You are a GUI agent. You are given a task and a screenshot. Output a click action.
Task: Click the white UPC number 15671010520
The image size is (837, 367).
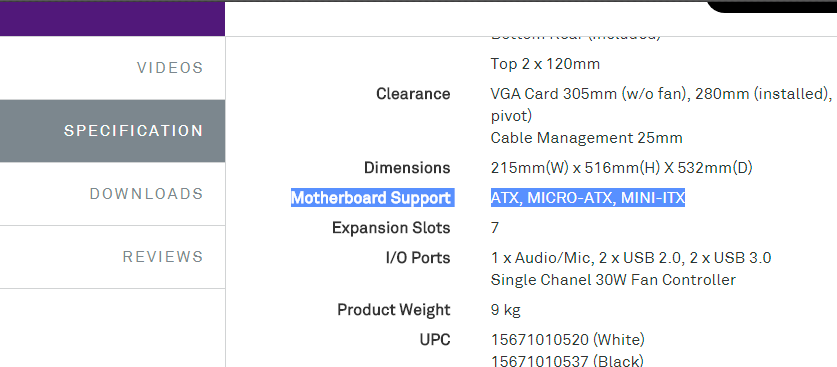click(539, 339)
